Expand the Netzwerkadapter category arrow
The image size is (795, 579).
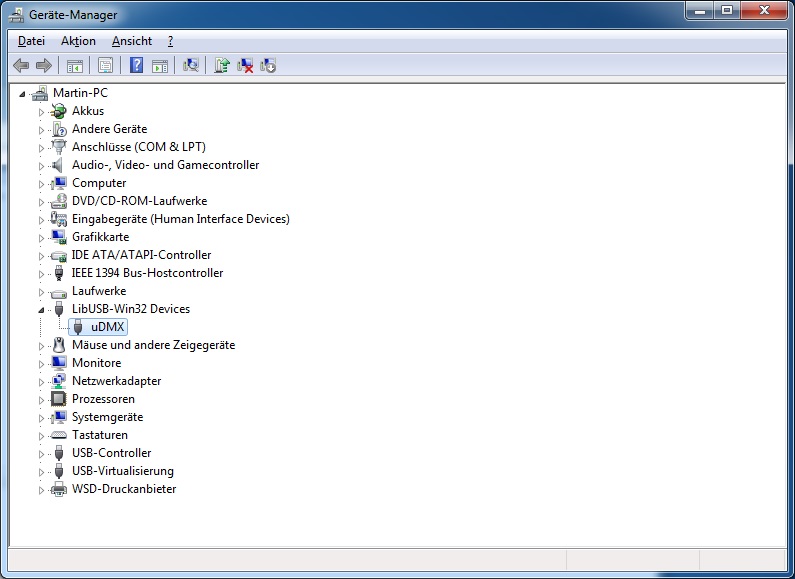[x=42, y=381]
